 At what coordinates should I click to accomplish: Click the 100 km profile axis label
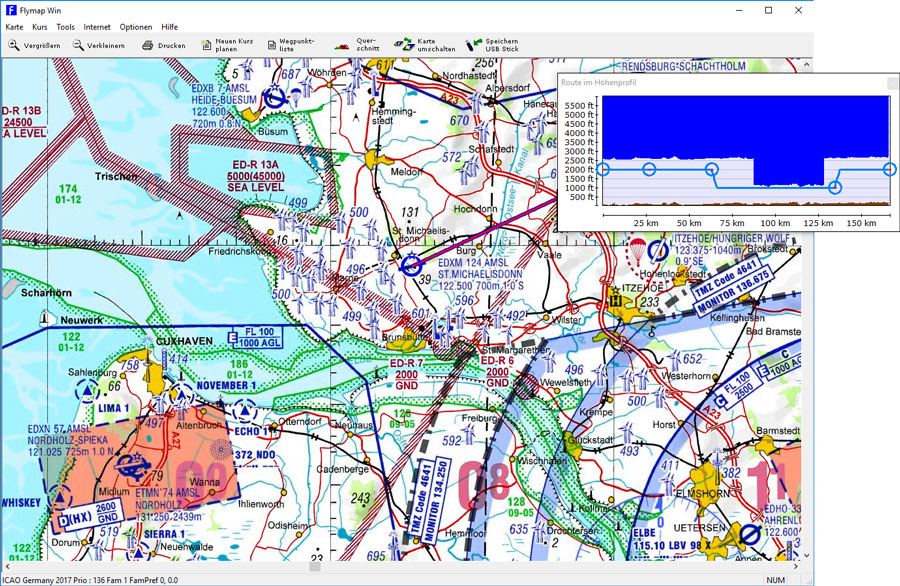click(x=775, y=223)
